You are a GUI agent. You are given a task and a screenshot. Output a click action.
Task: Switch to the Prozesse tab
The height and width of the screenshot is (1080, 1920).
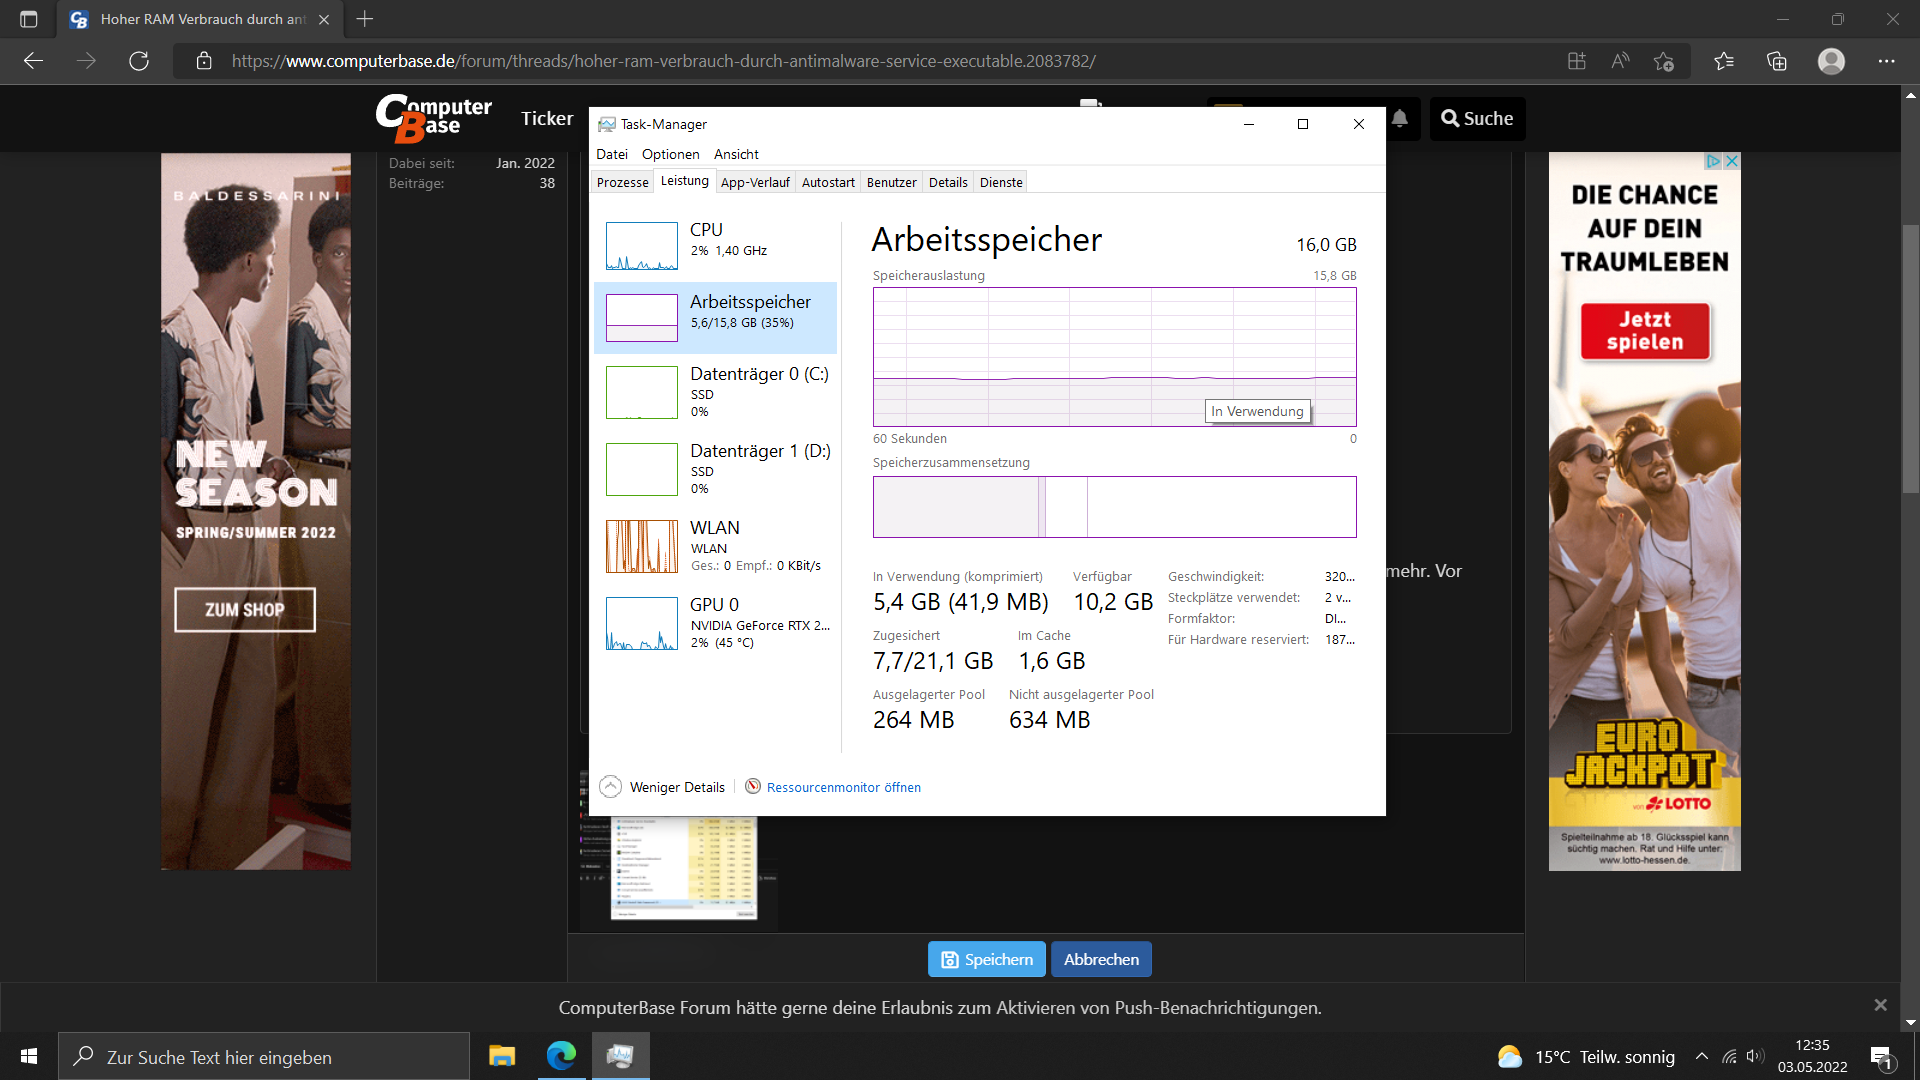(x=622, y=182)
